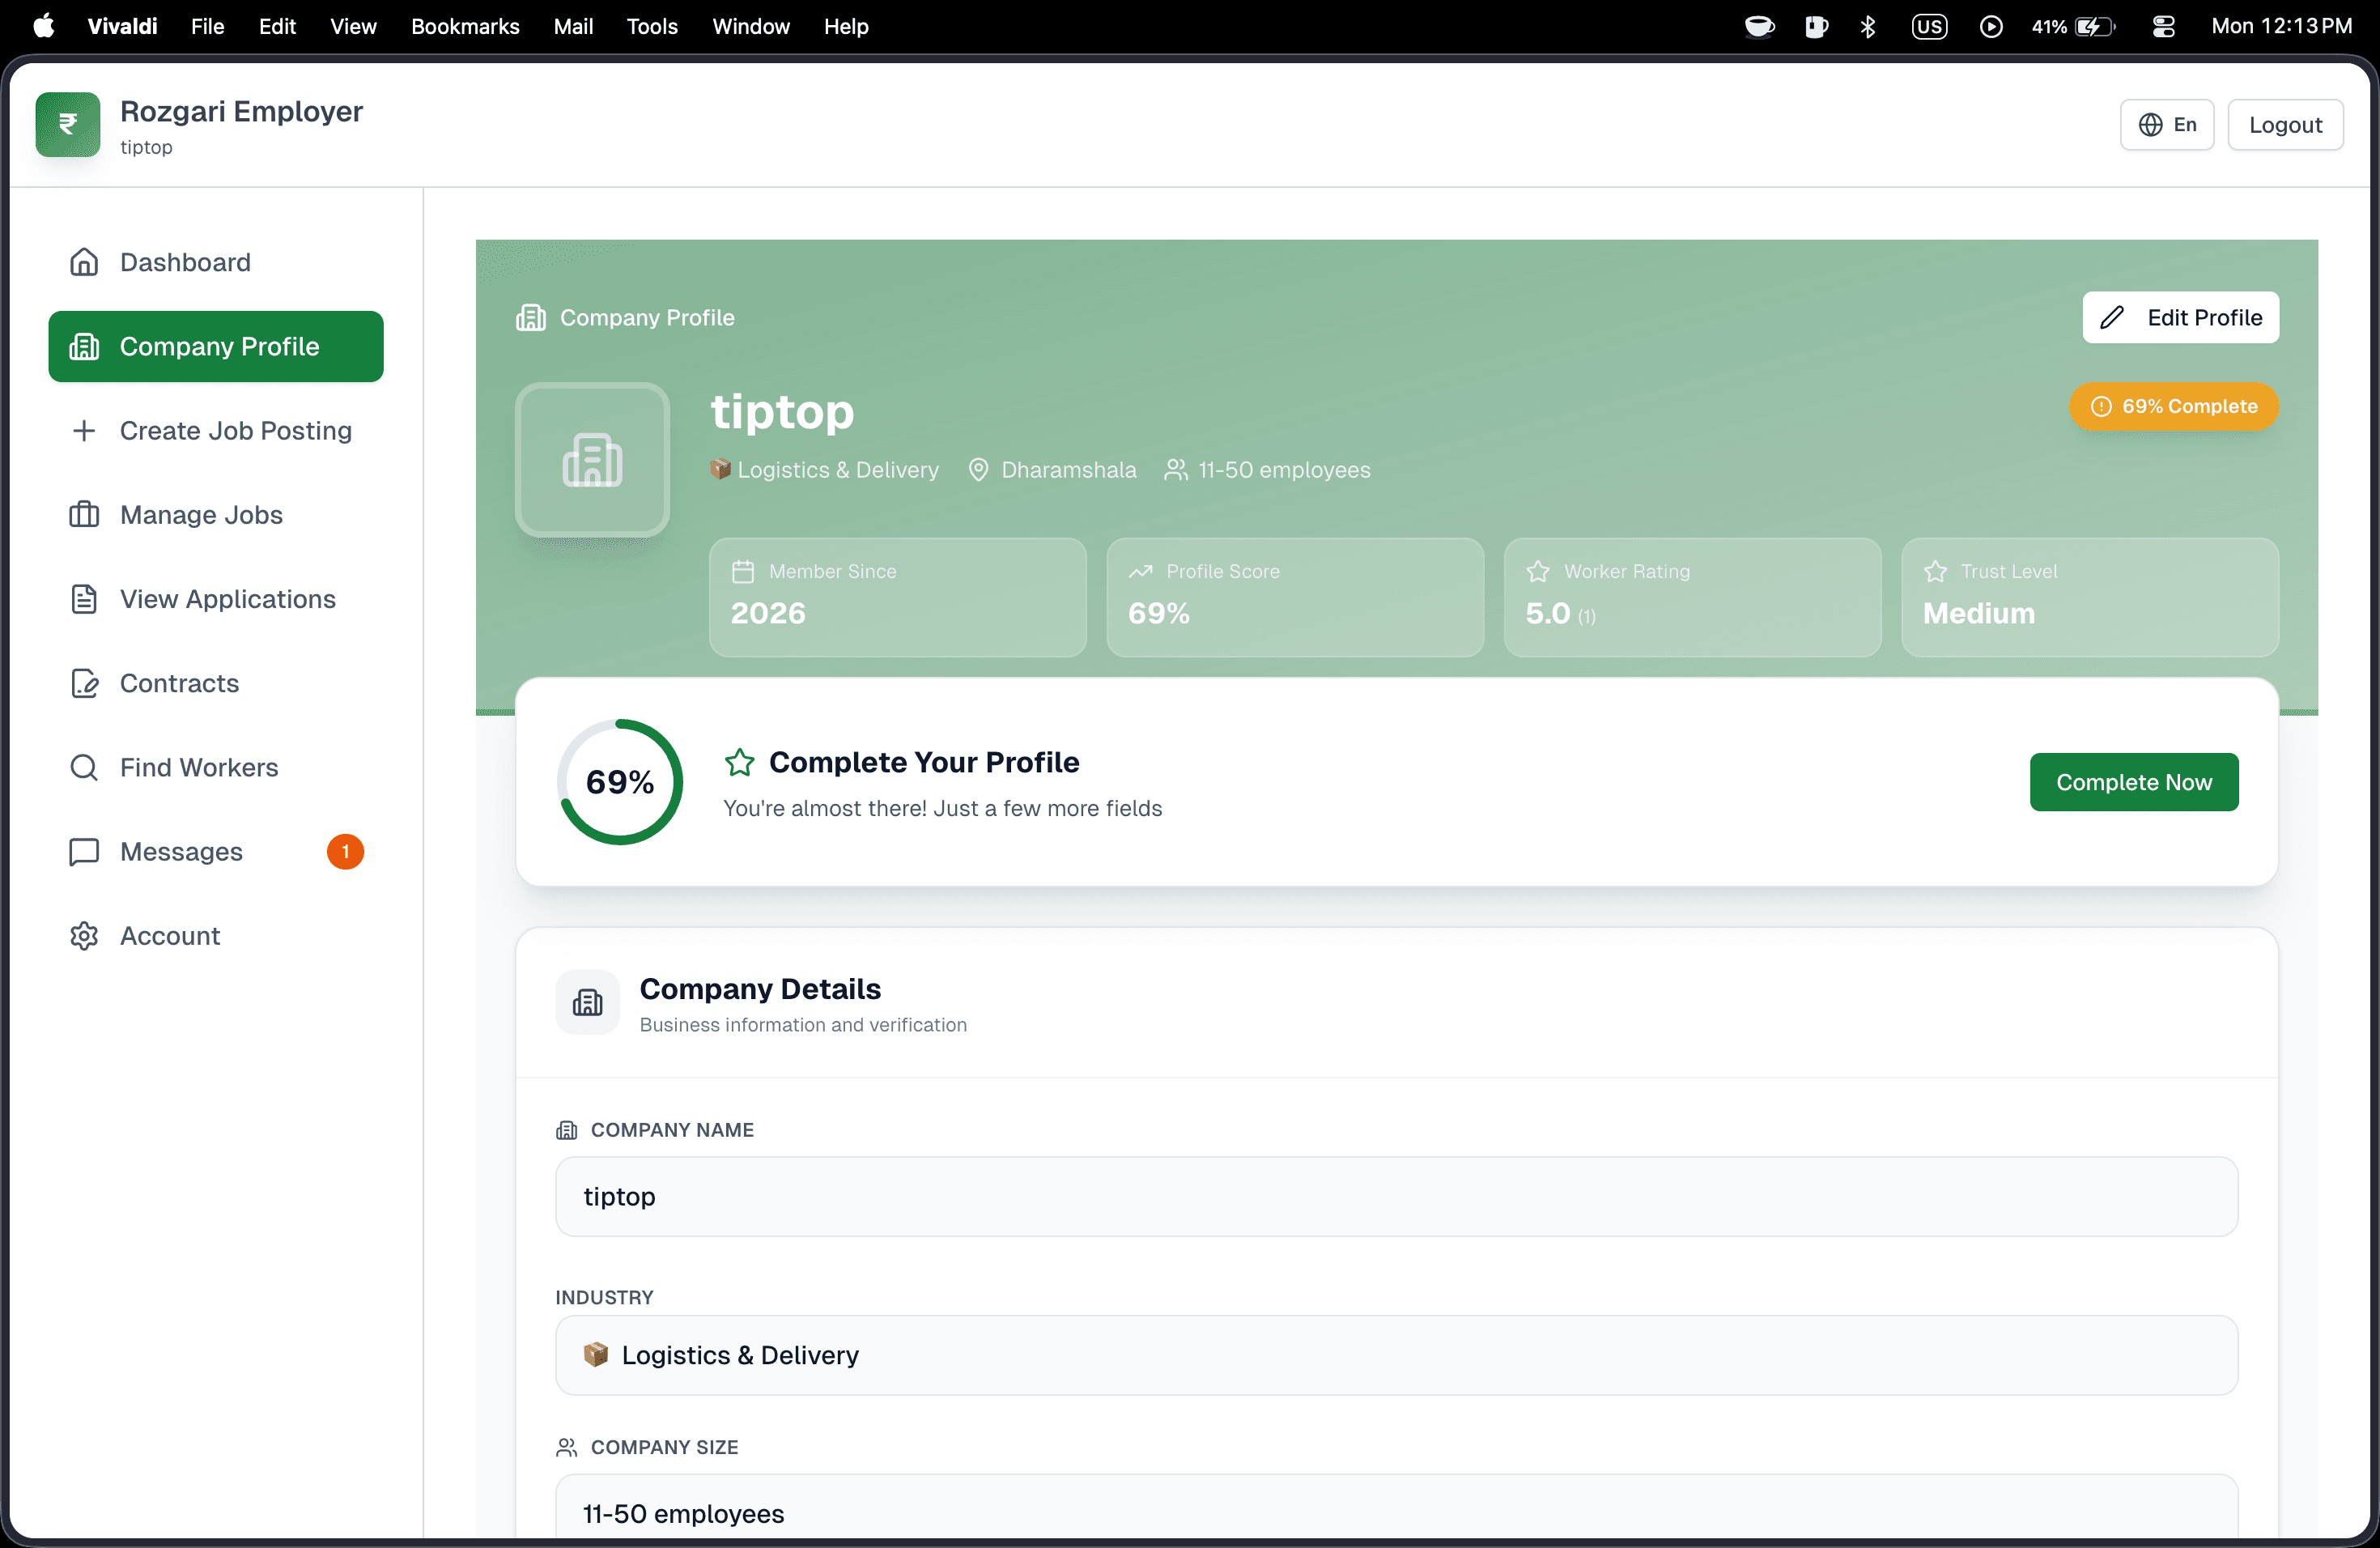Click the Apple logo menu
2380x1548 pixels.
tap(43, 26)
